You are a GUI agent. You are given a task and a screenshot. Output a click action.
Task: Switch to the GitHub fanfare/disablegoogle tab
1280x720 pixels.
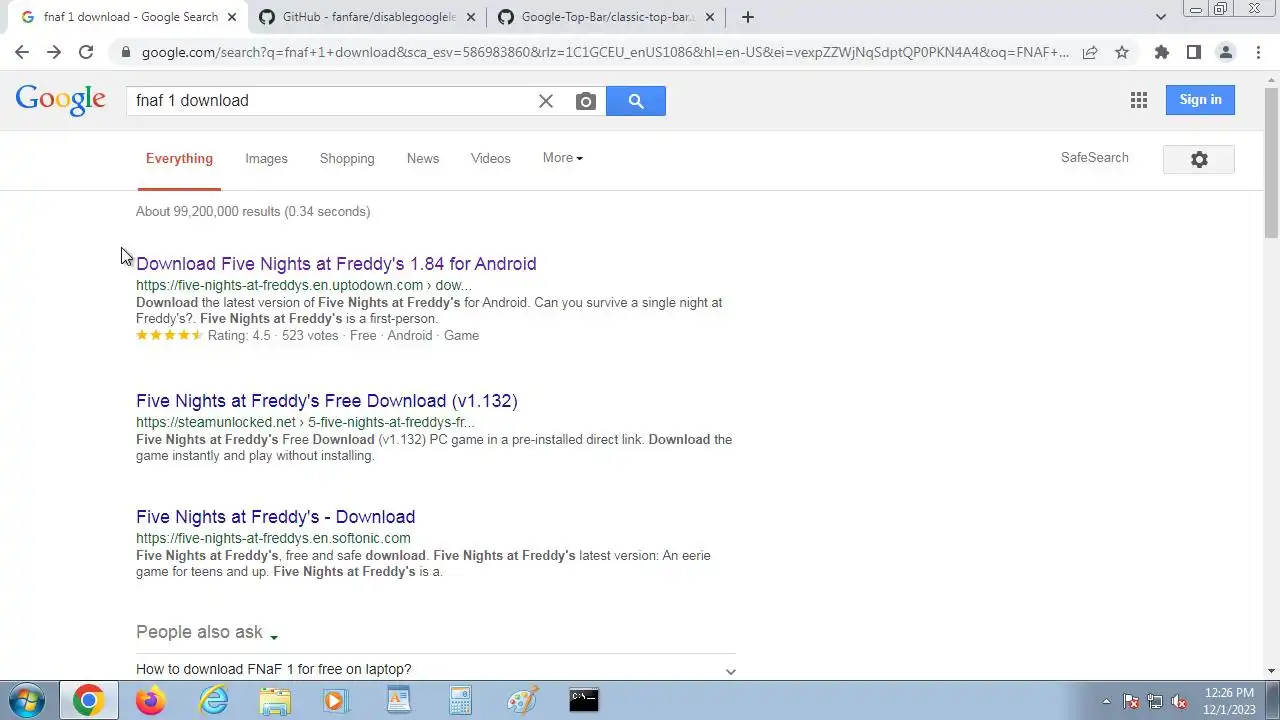coord(370,17)
